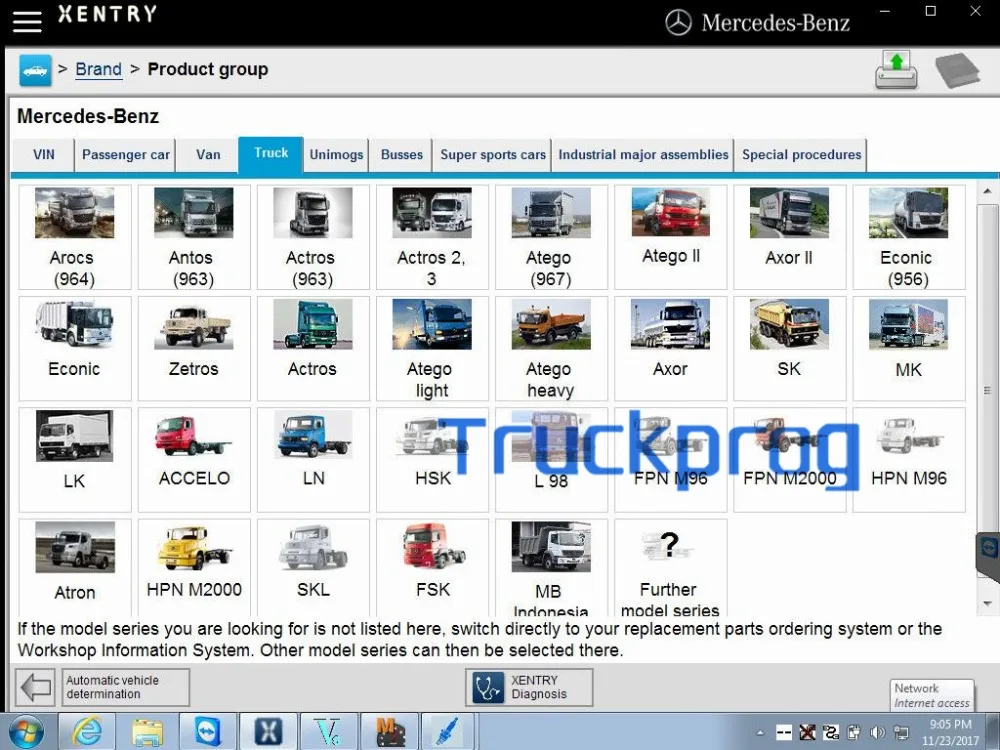Select the Truck tab
The width and height of the screenshot is (1000, 750).
click(x=271, y=154)
